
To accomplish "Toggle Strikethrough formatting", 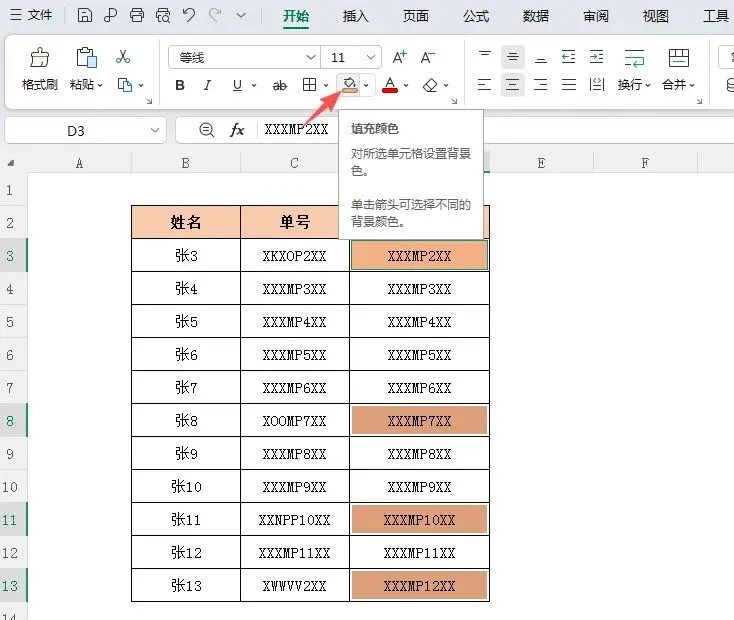I will click(x=279, y=85).
